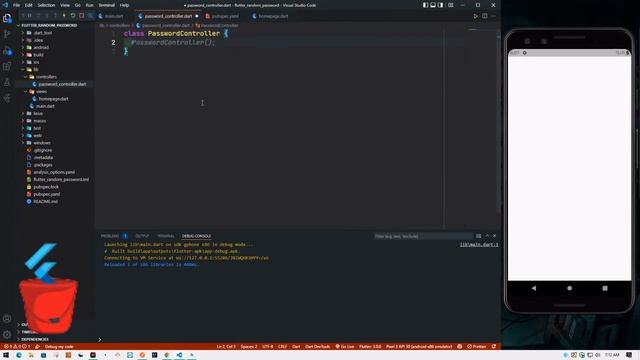This screenshot has width=640, height=360.
Task: Open Selection menu
Action: point(46,5)
